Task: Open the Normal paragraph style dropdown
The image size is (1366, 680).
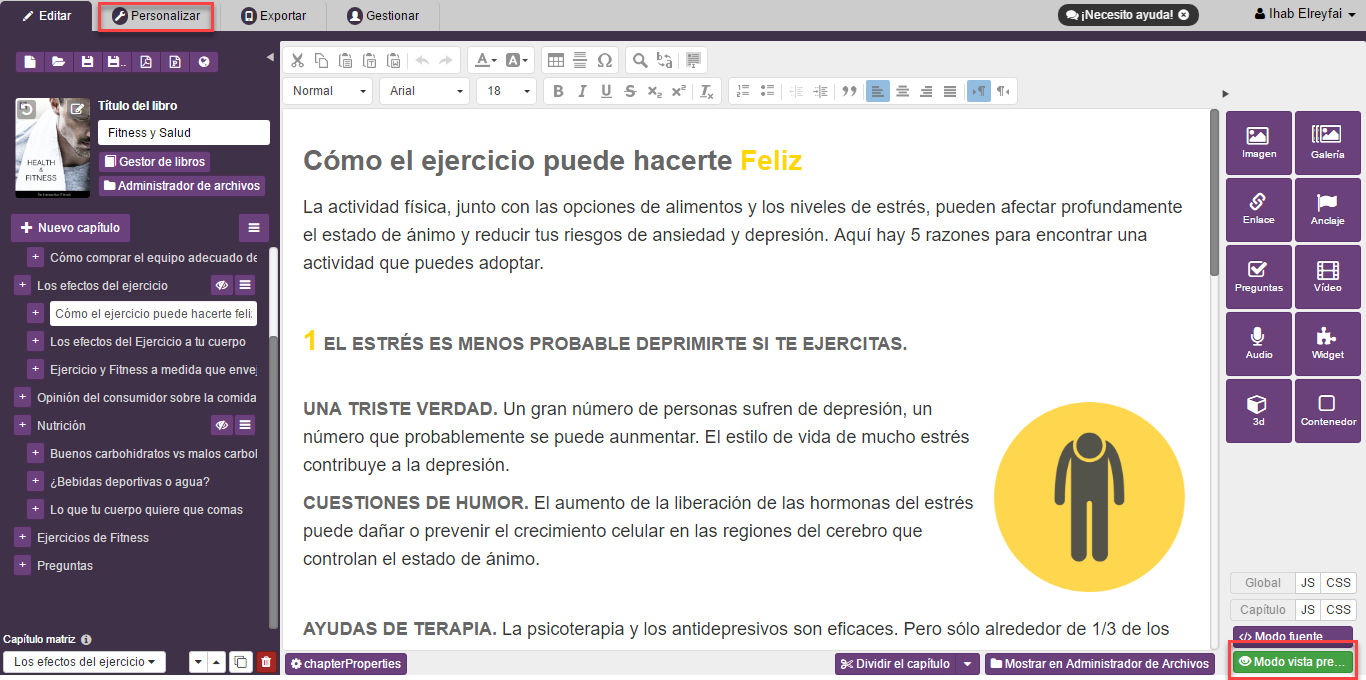Action: (328, 91)
